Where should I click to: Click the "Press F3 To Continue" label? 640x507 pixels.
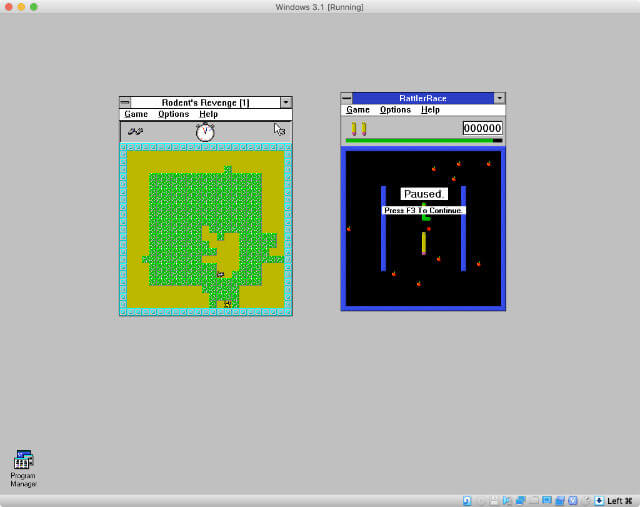[x=423, y=210]
